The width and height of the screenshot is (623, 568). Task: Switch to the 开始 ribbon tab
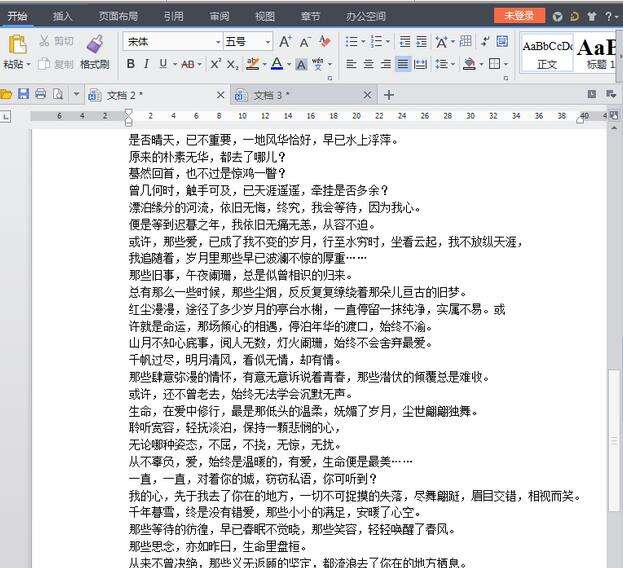pyautogui.click(x=17, y=16)
